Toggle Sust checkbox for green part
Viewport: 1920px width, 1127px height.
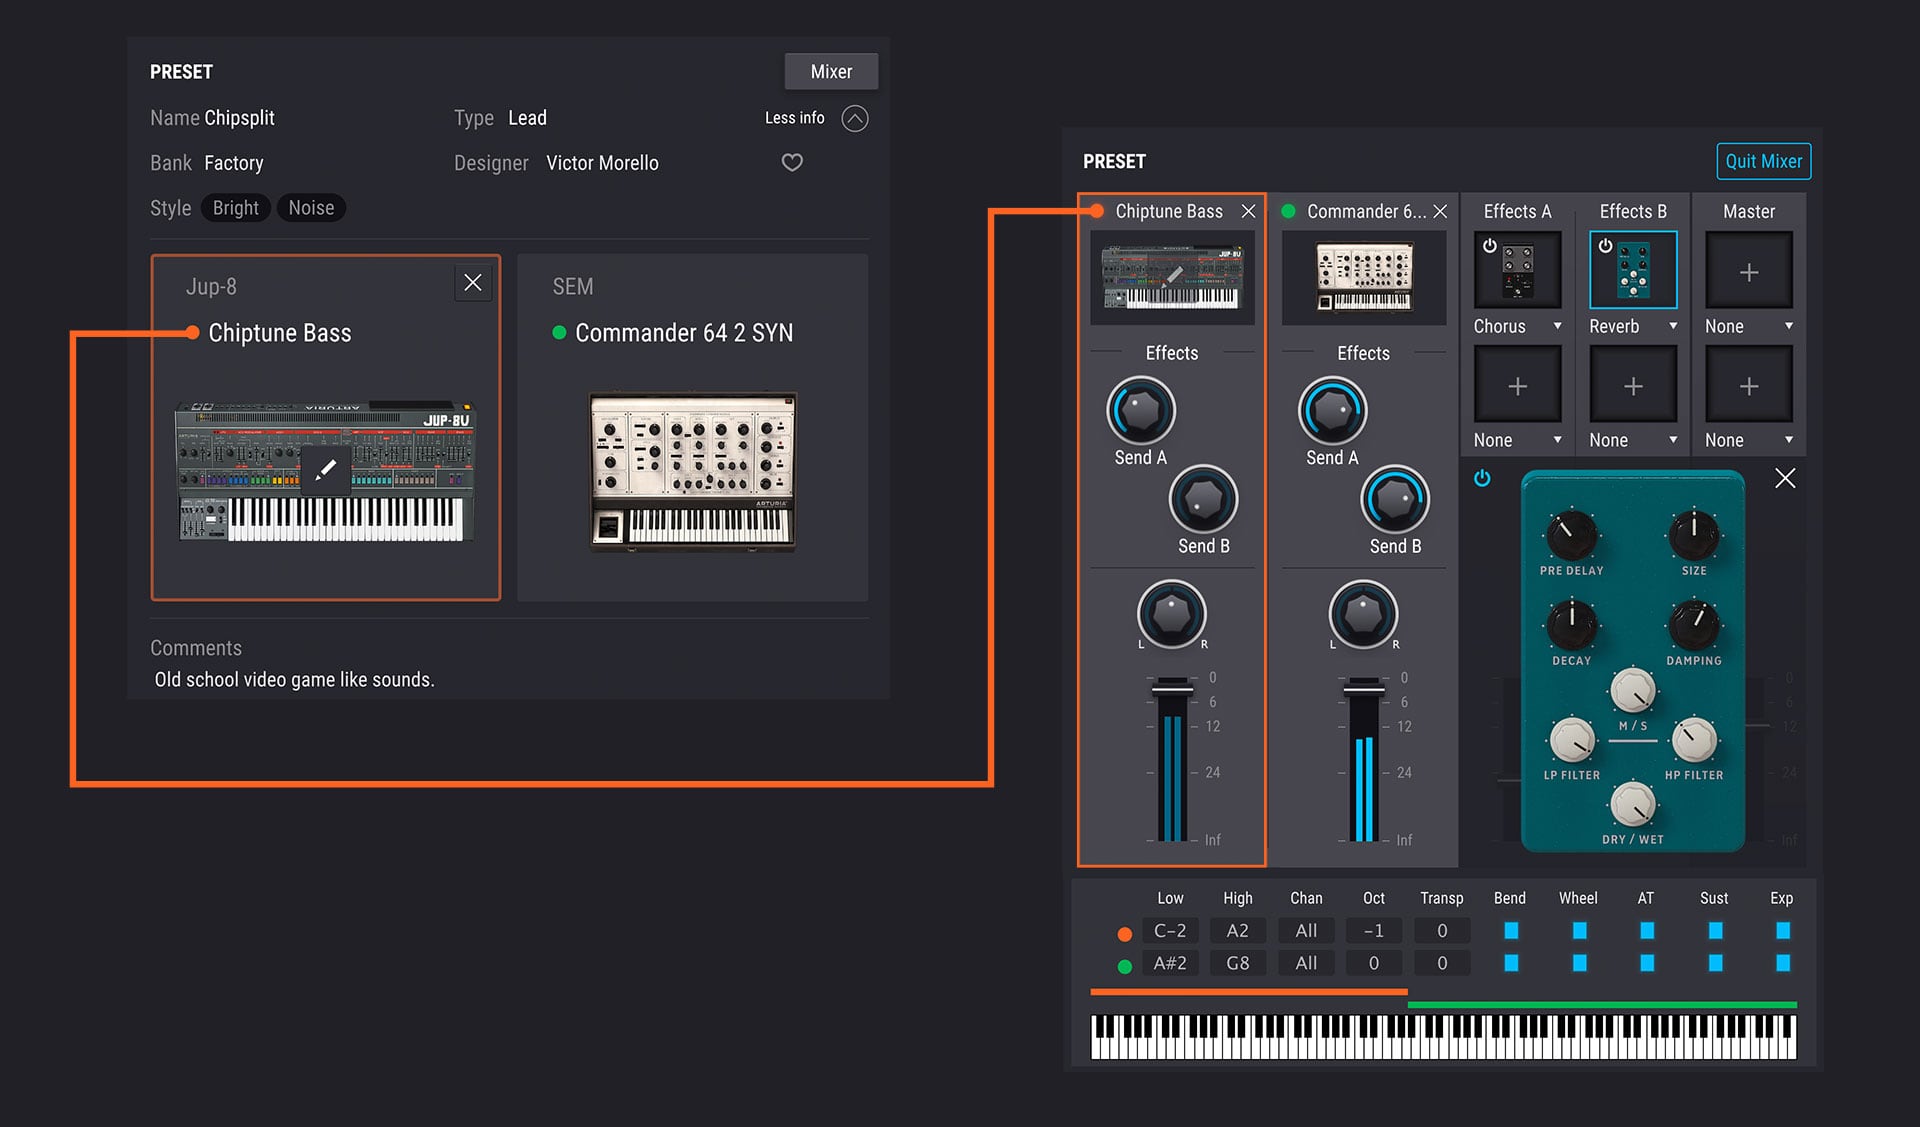pos(1715,963)
